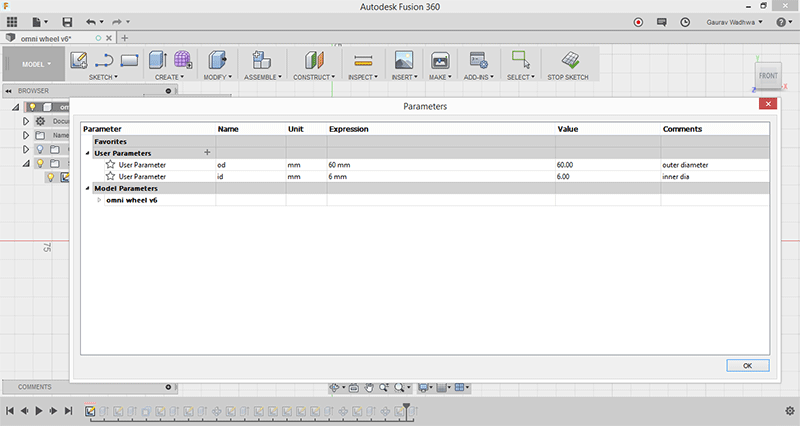Select the Construct plane tool
The image size is (800, 426).
point(314,60)
